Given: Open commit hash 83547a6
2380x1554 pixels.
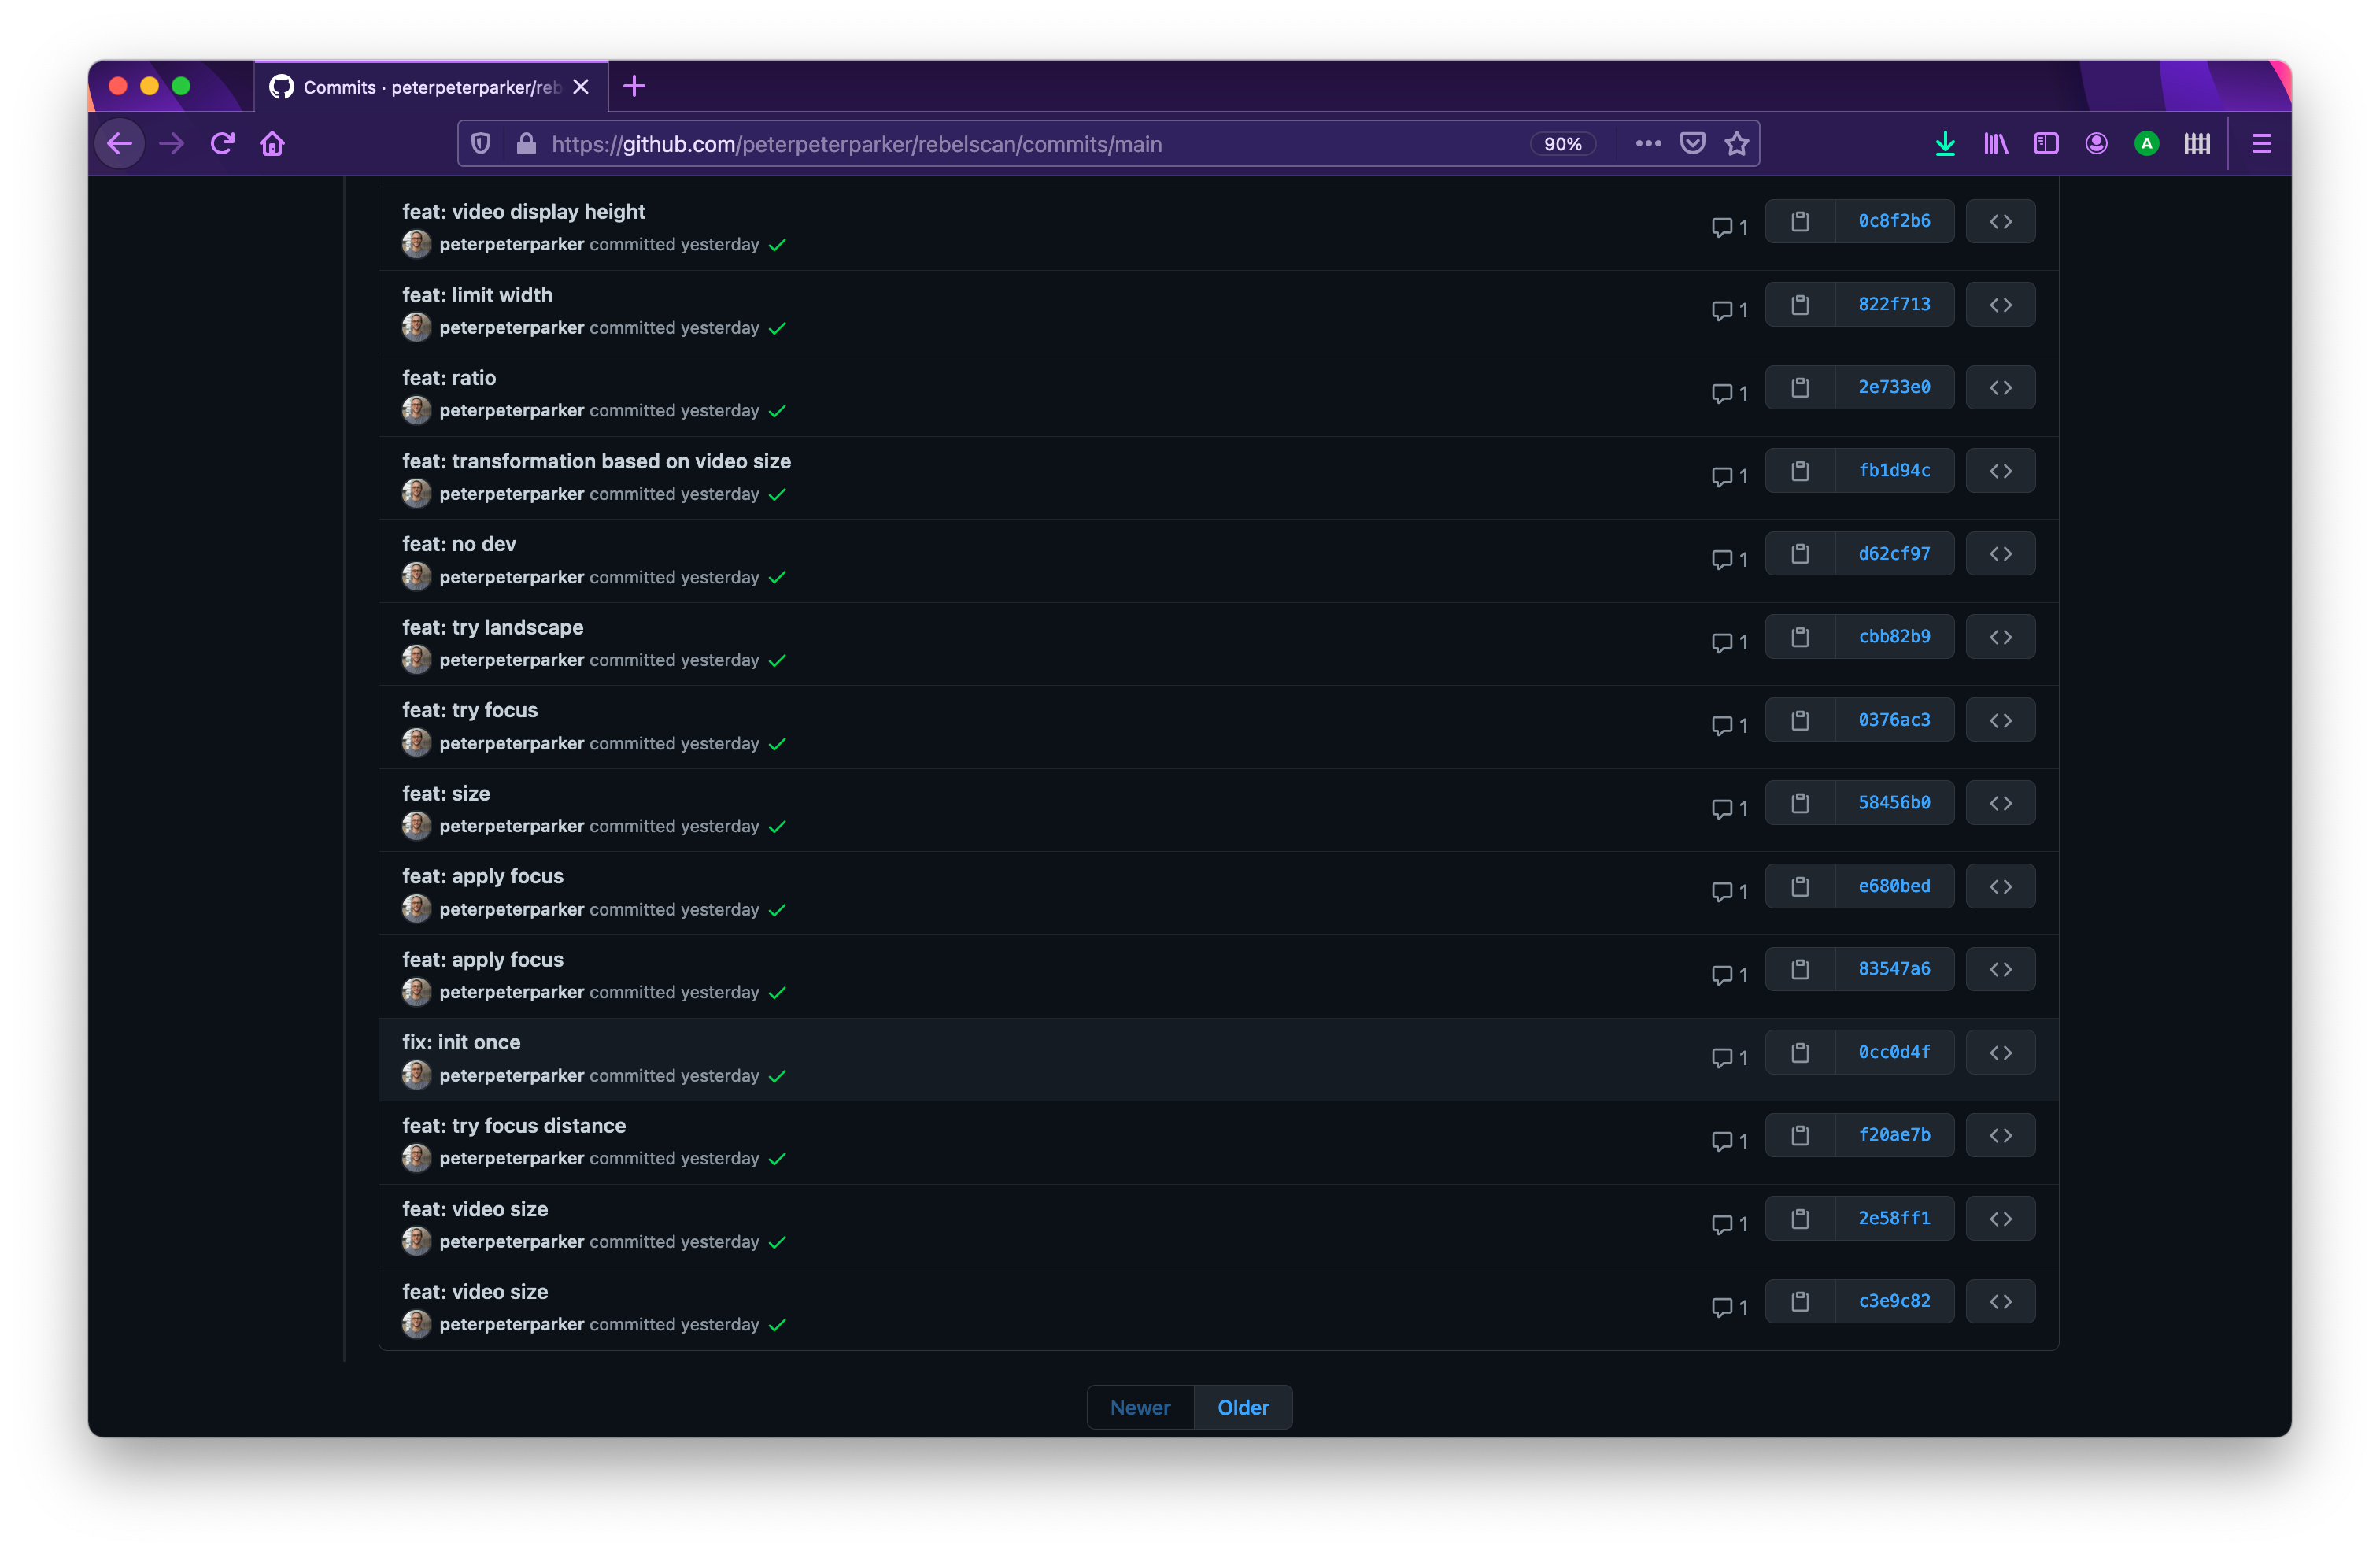Looking at the screenshot, I should (x=1894, y=969).
